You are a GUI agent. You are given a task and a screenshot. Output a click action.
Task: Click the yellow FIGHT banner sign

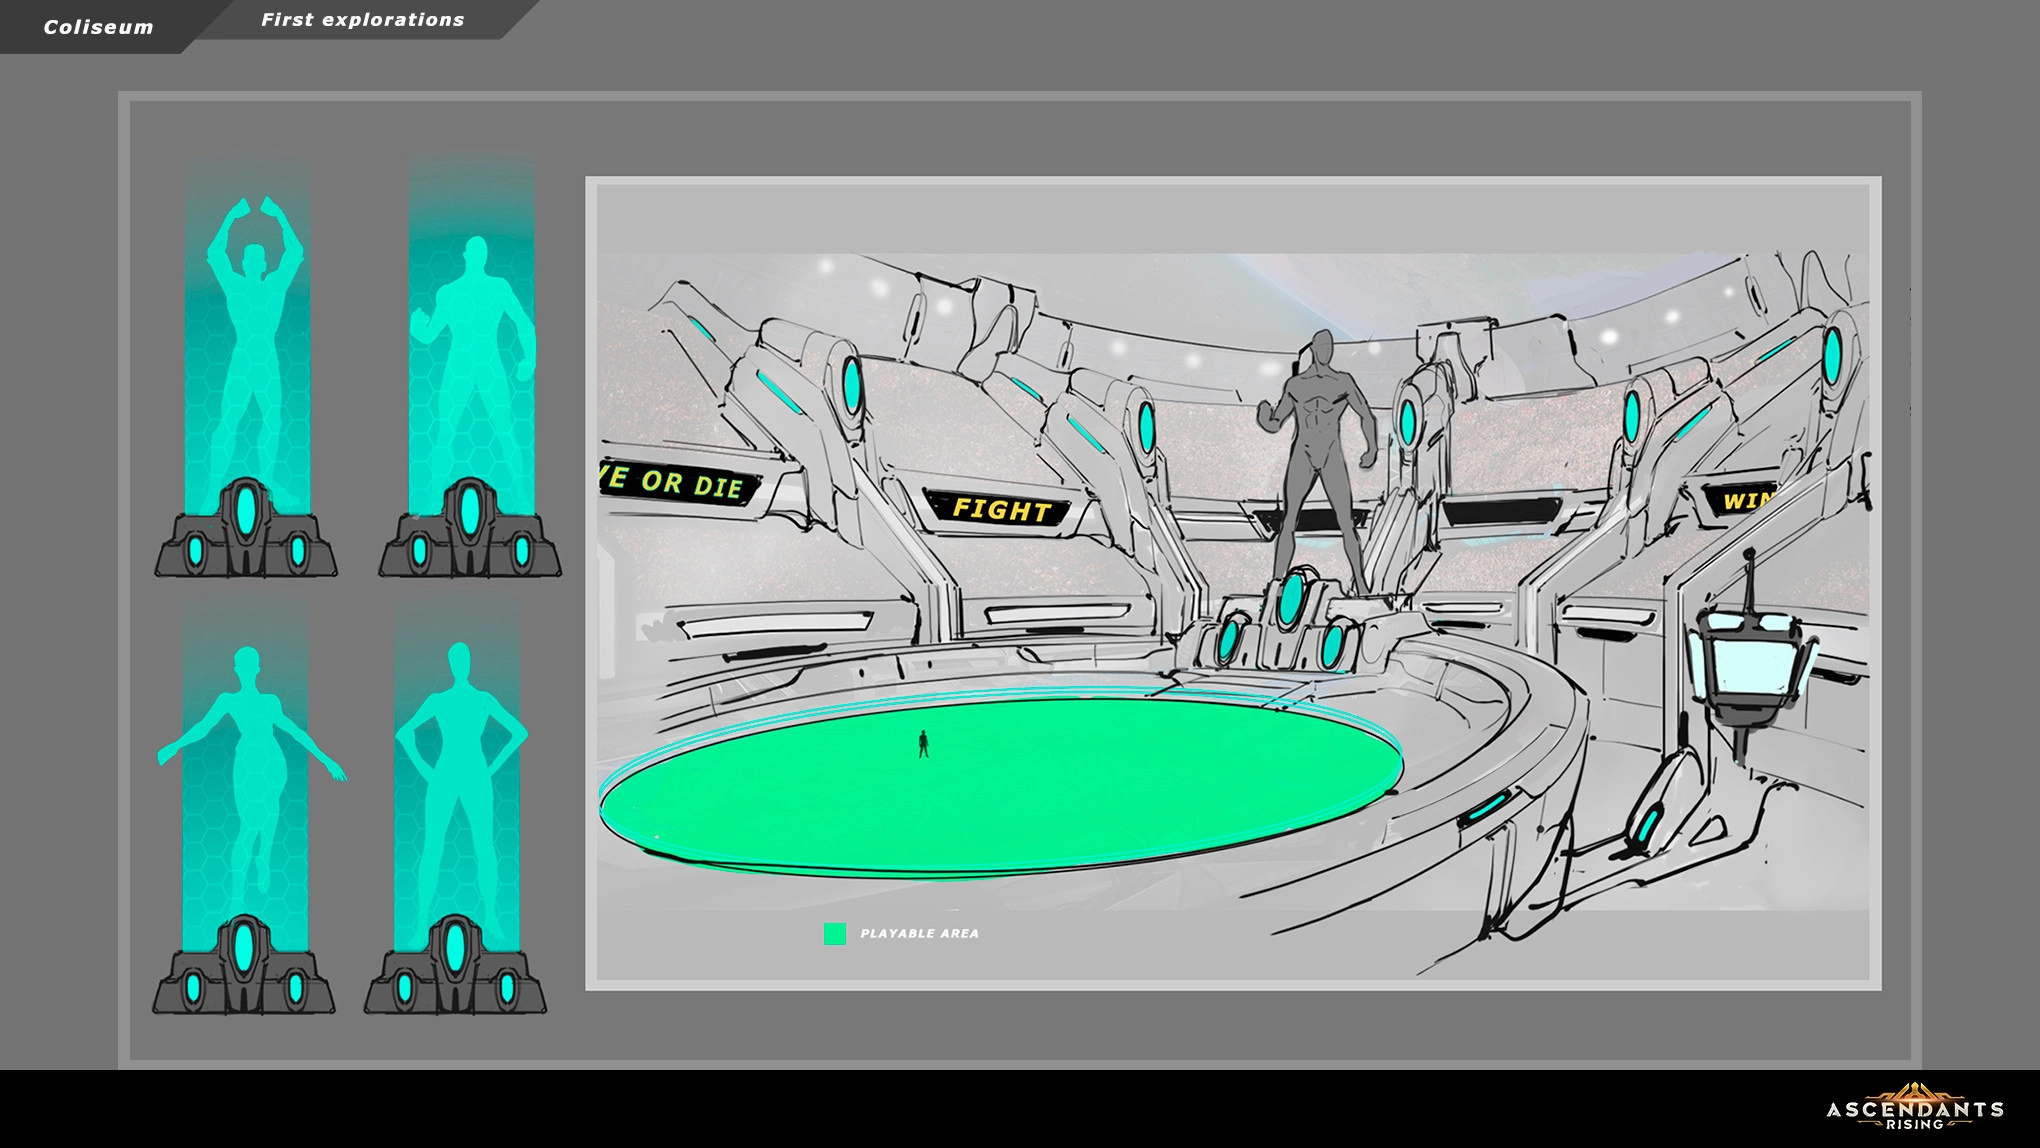[1001, 510]
